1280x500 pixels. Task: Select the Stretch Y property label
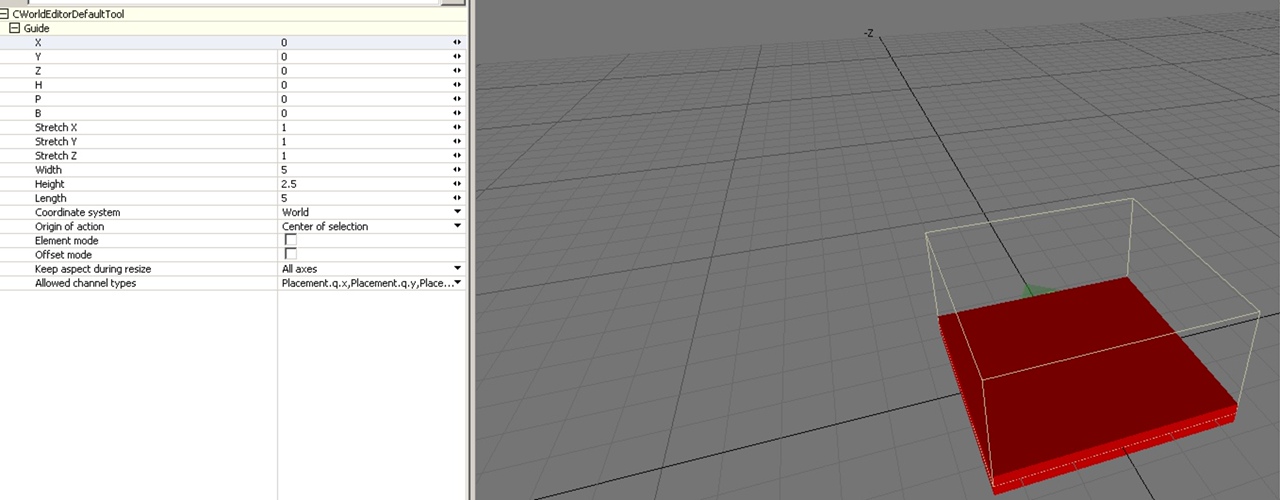point(56,142)
